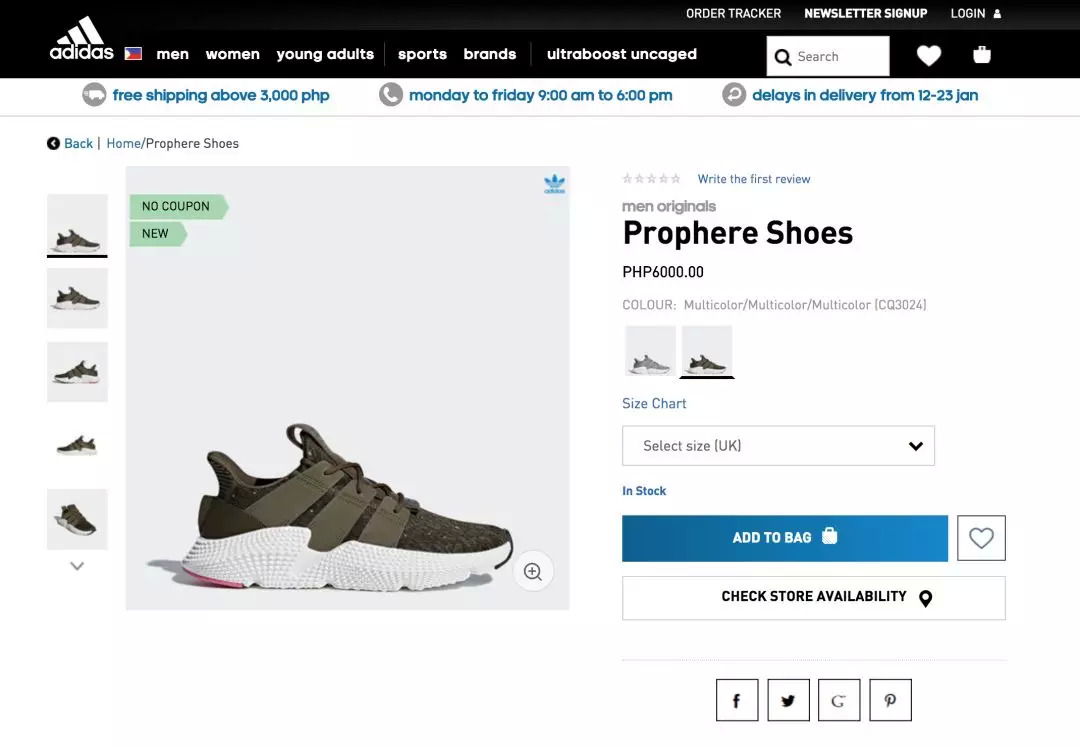Select the grey colour variant swatch
Image resolution: width=1080 pixels, height=747 pixels.
pyautogui.click(x=650, y=351)
